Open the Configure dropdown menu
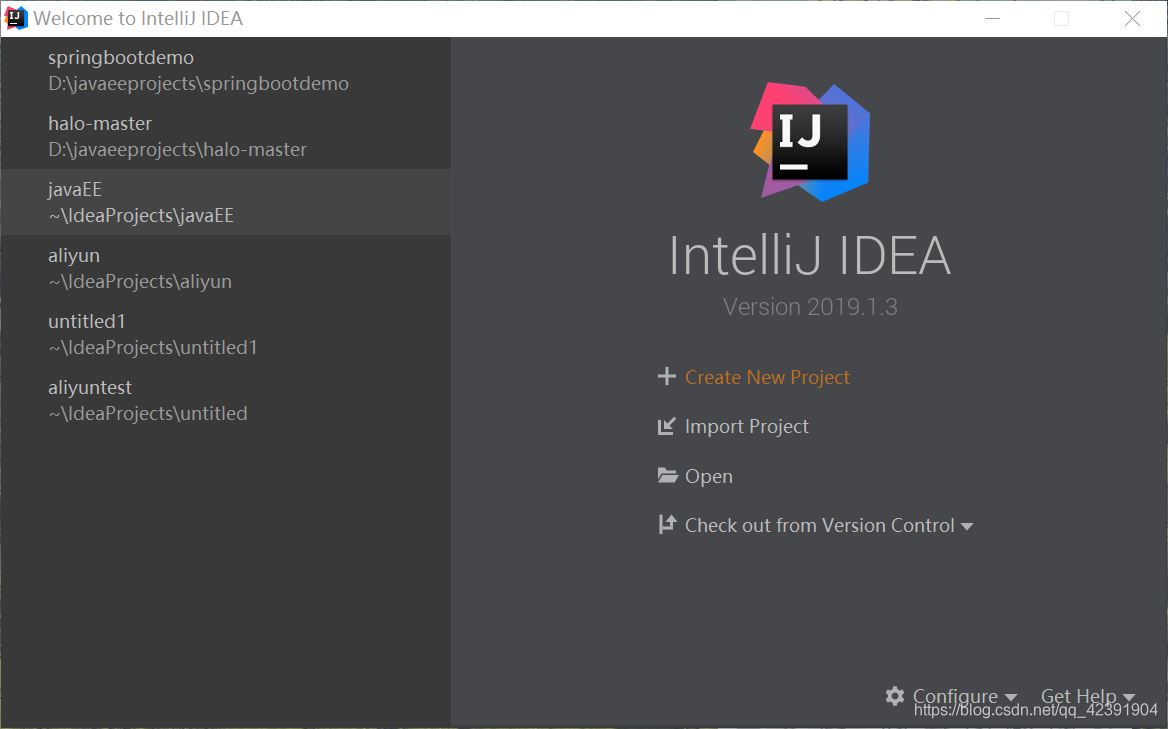The height and width of the screenshot is (729, 1168). pos(964,696)
